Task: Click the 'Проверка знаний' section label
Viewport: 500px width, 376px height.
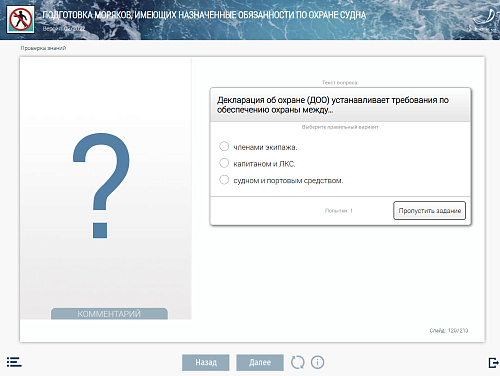Action: click(x=43, y=48)
